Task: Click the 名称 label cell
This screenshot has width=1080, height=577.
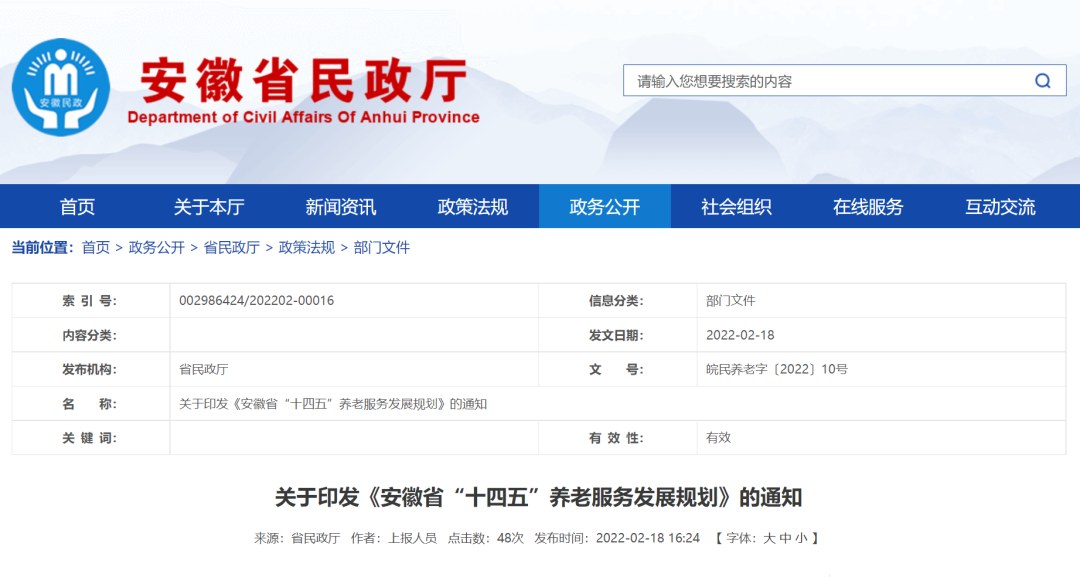Action: click(90, 404)
